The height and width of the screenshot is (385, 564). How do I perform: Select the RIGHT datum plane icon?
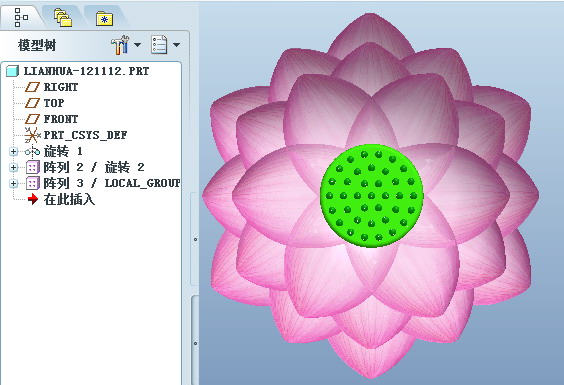tap(32, 87)
